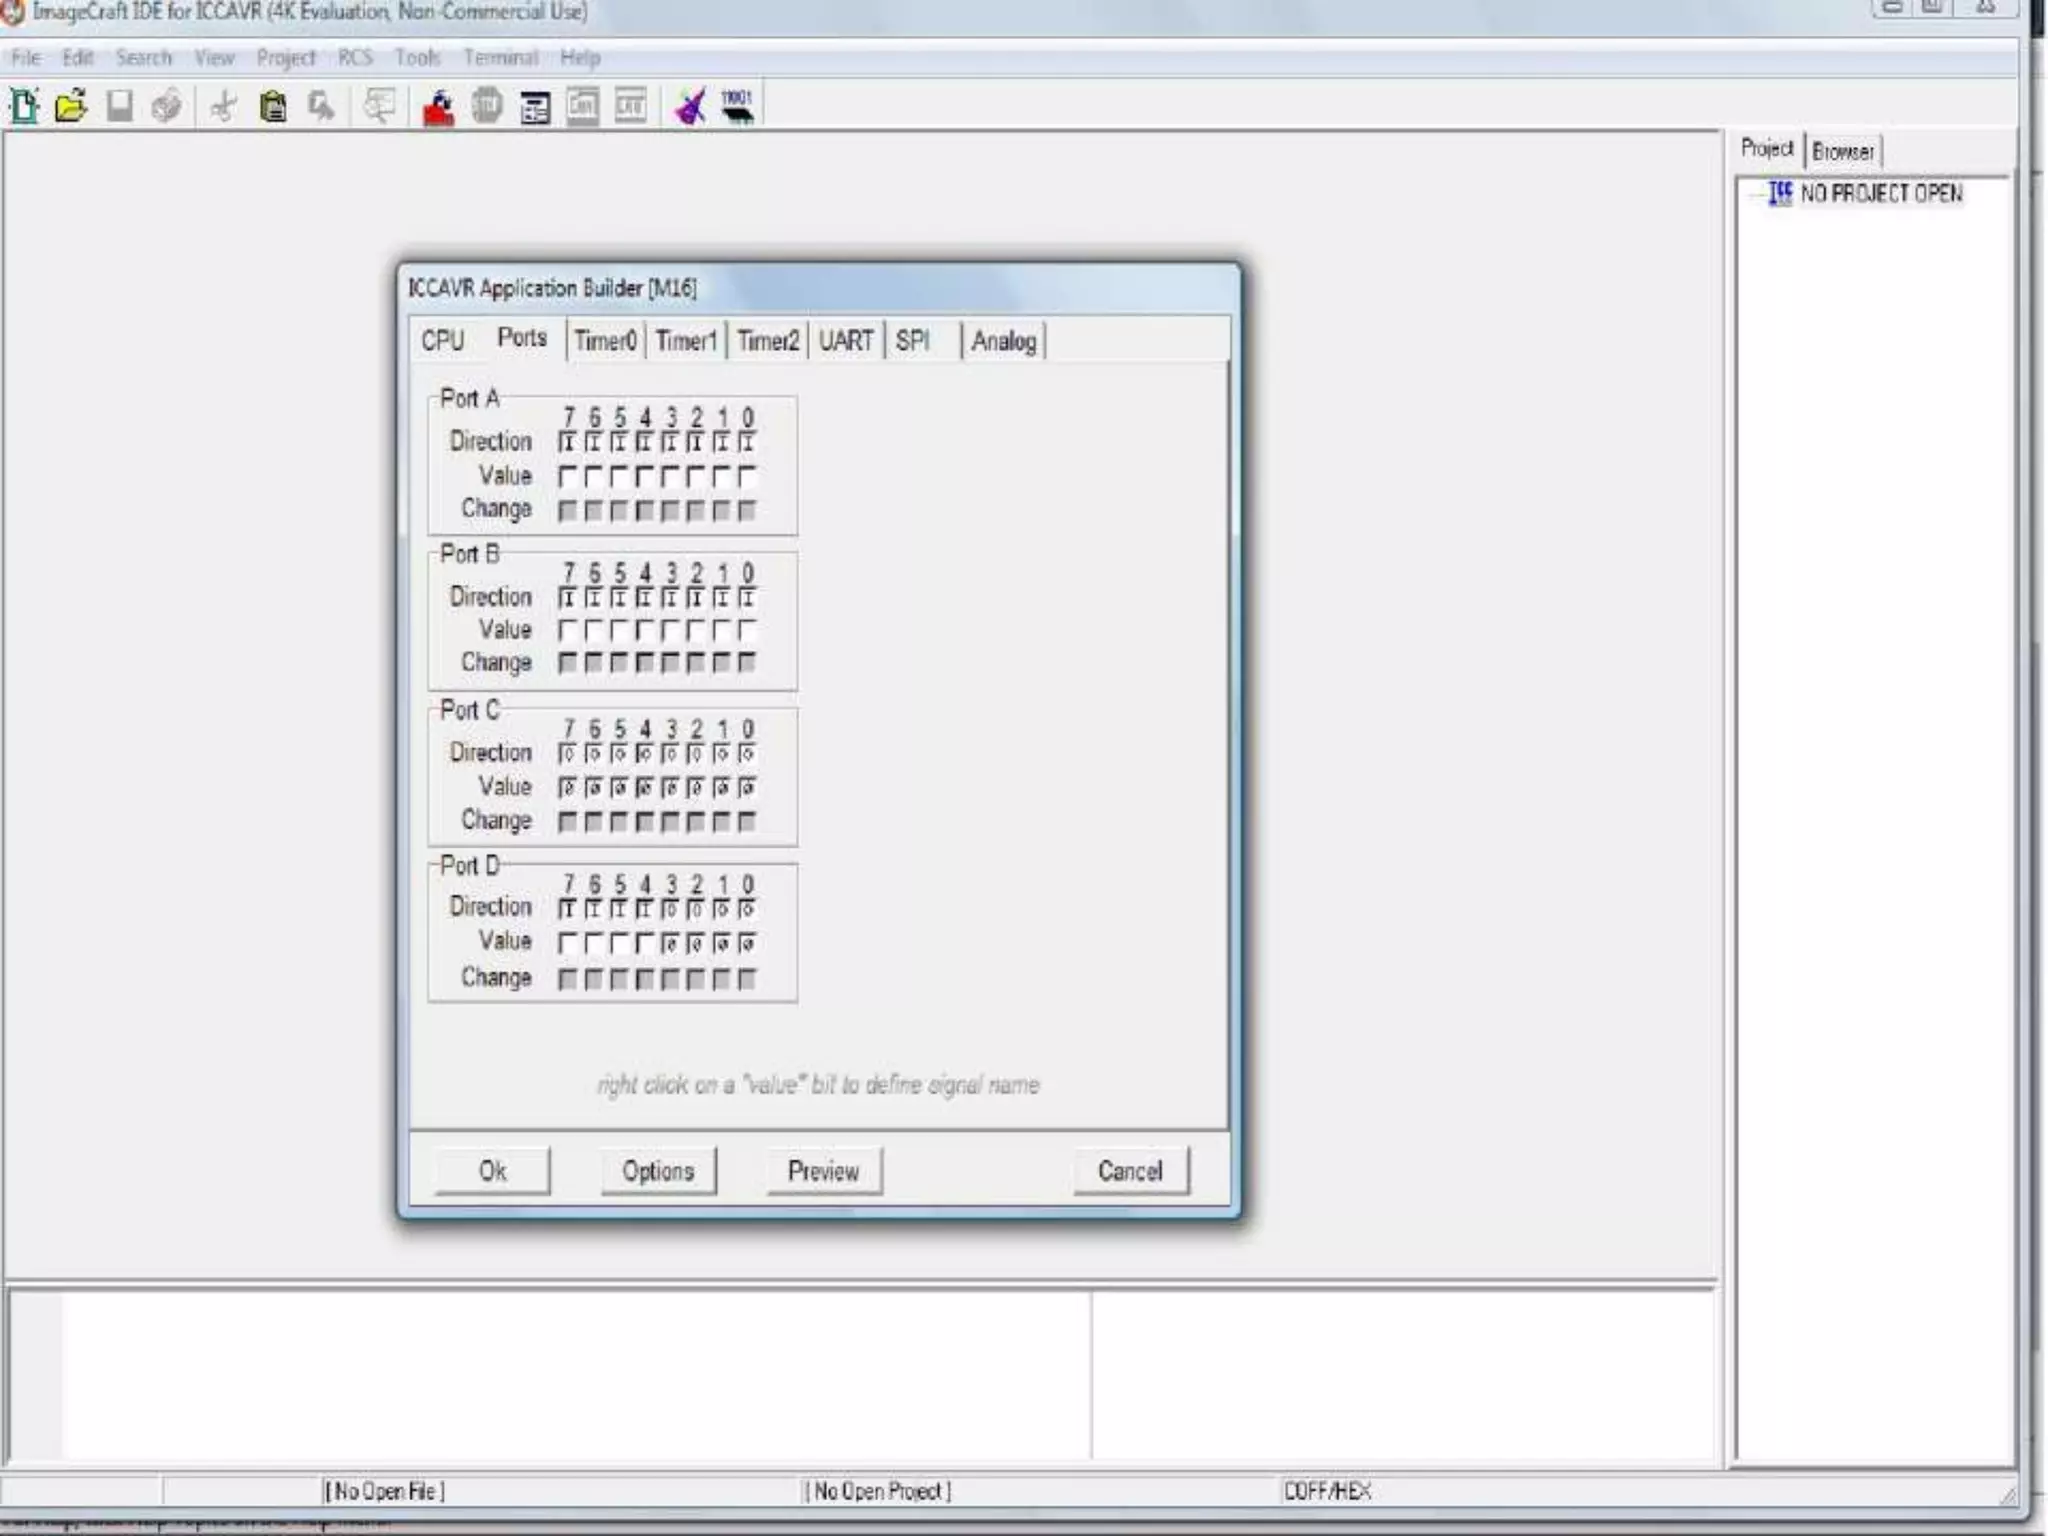The image size is (2048, 1536).
Task: Switch to the CPU tab
Action: click(x=442, y=341)
